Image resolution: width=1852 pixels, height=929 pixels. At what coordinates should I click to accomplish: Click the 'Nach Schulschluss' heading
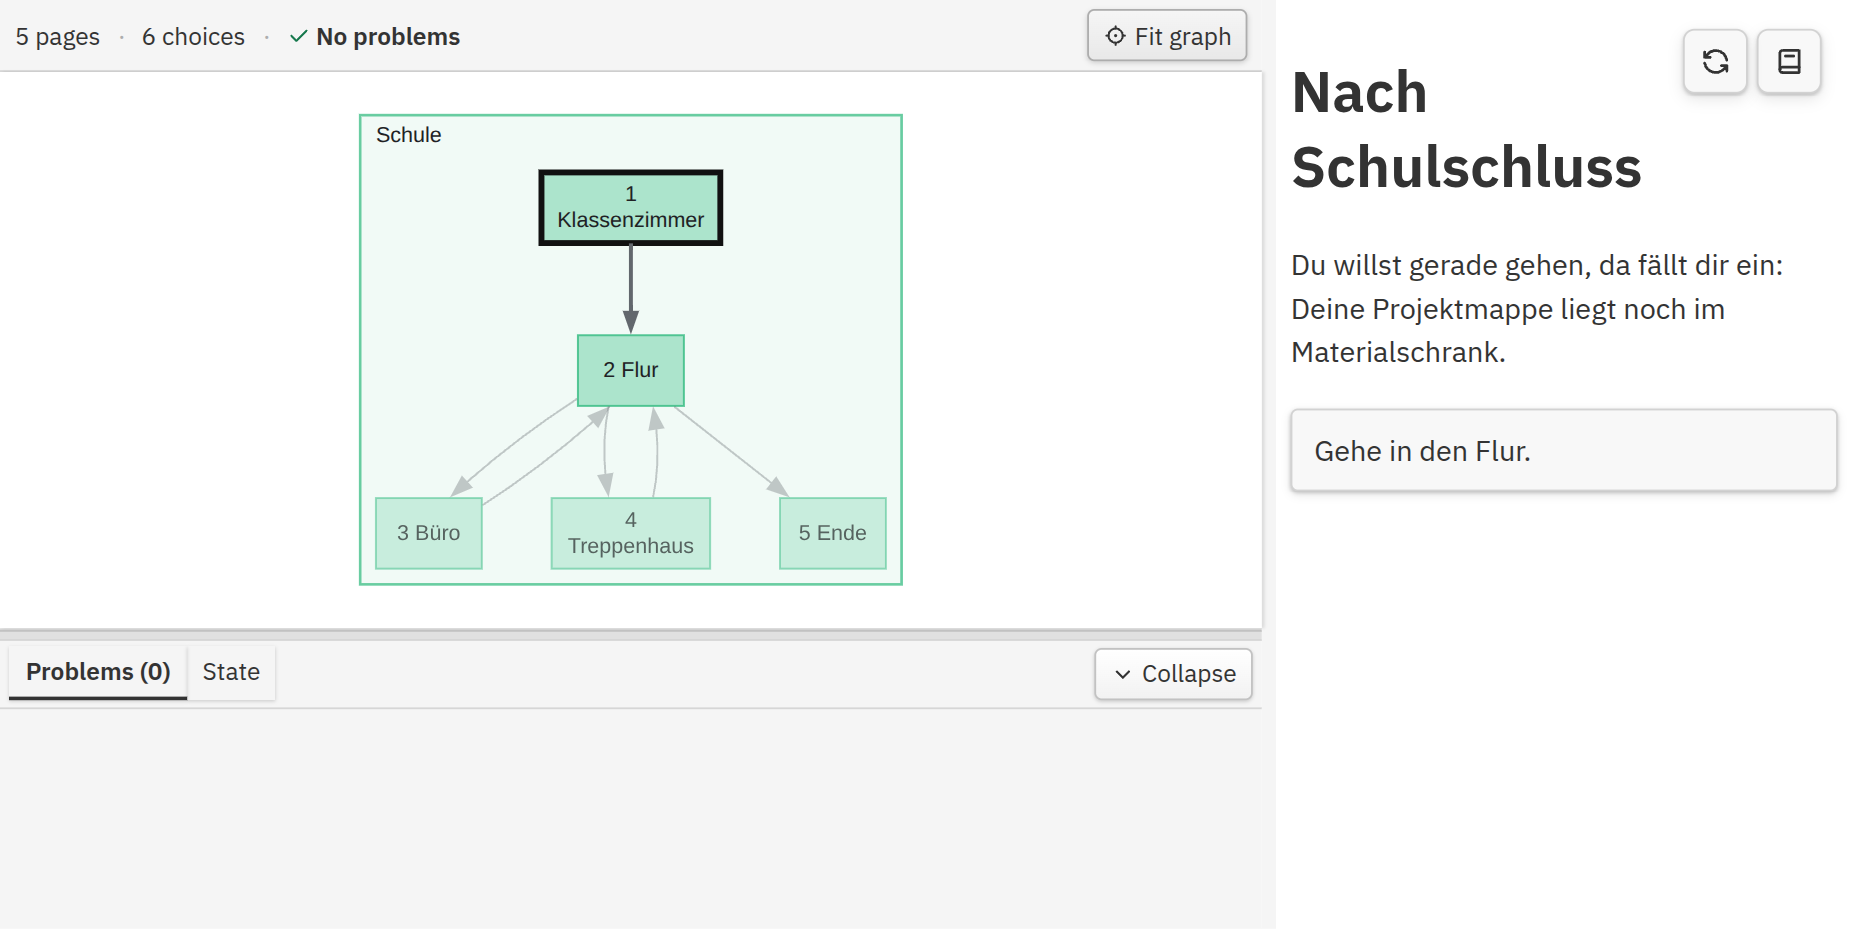pos(1466,130)
